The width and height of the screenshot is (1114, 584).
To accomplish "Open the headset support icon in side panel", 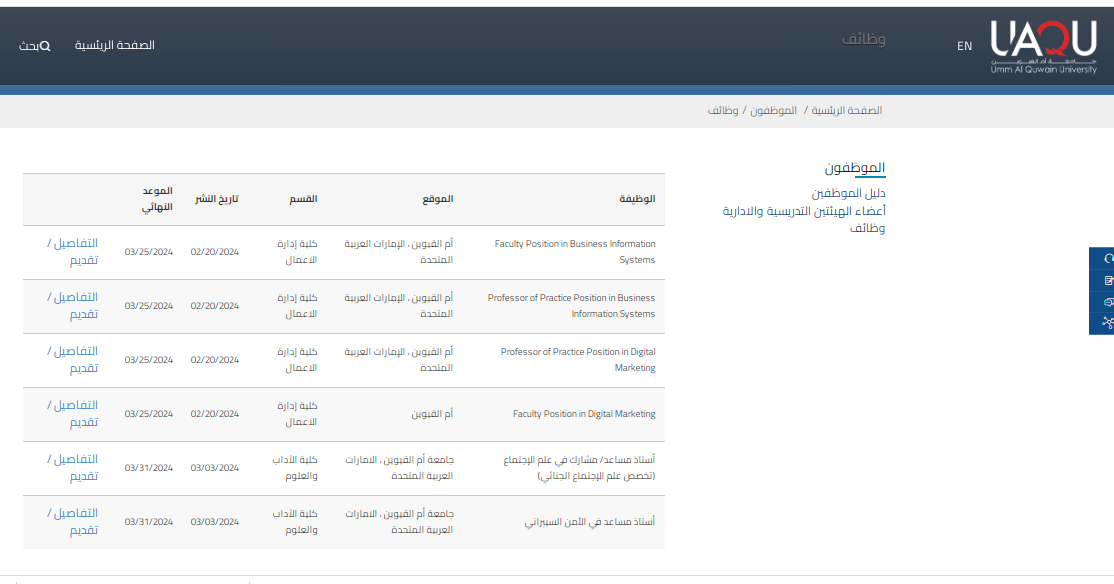I will coord(1107,258).
